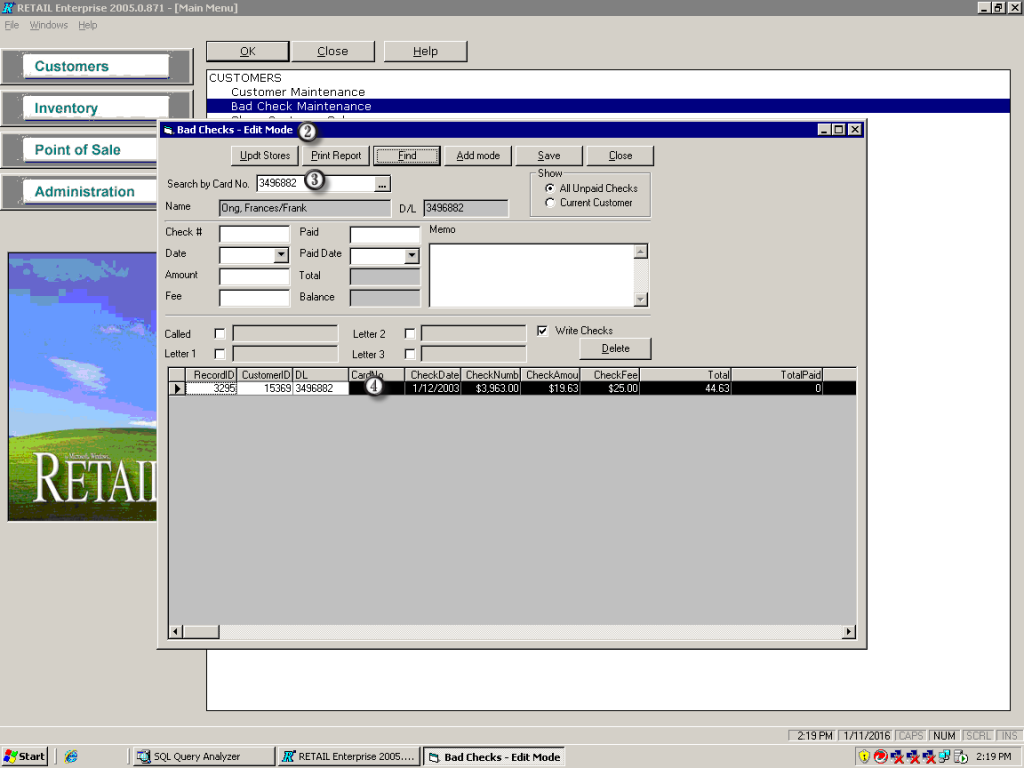Image resolution: width=1024 pixels, height=768 pixels.
Task: Click the check number cell $3,963.00
Action: tap(491, 389)
